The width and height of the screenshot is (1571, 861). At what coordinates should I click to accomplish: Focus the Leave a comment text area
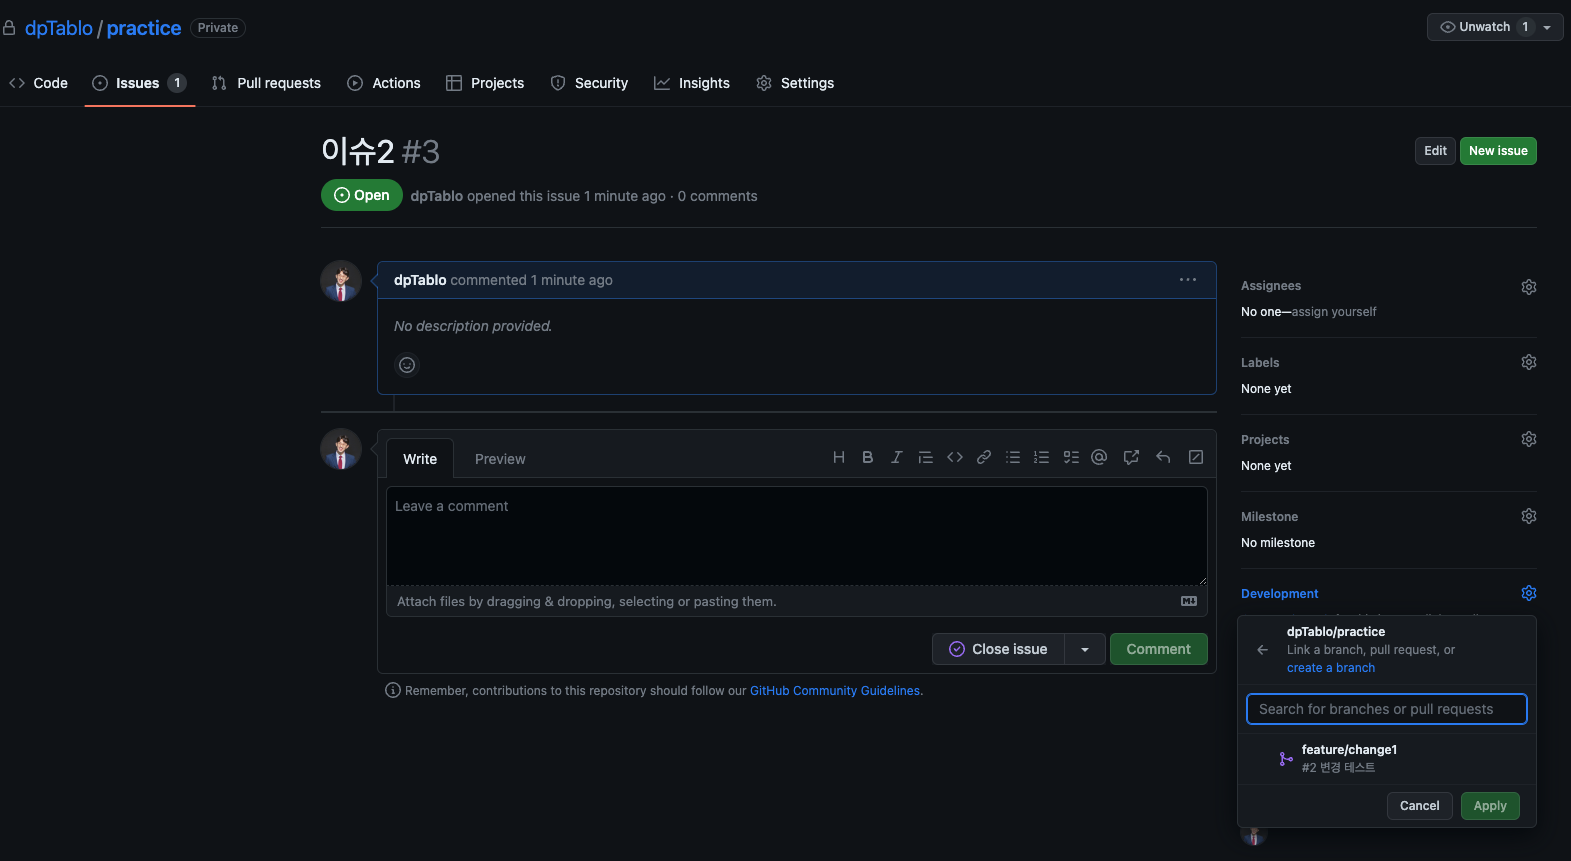797,536
